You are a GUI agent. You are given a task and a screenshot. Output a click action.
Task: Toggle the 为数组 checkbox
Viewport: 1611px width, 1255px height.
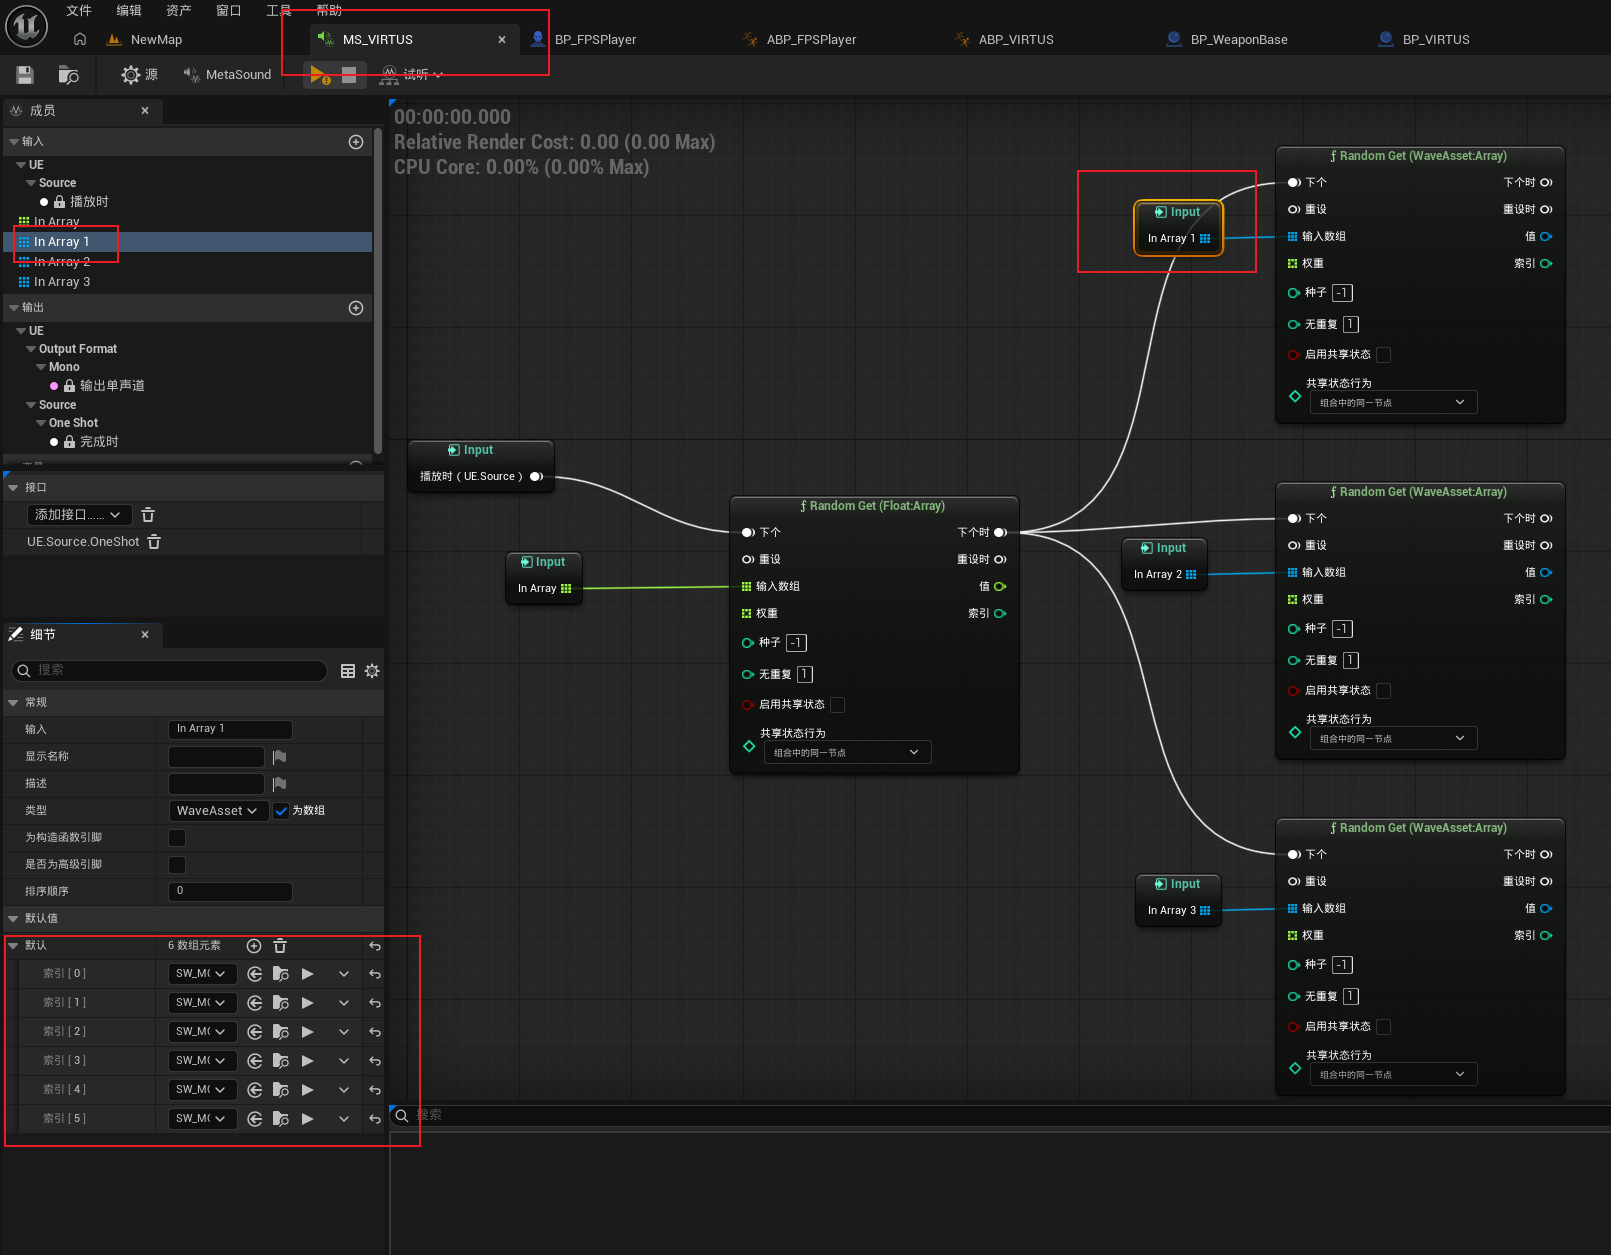coord(281,811)
